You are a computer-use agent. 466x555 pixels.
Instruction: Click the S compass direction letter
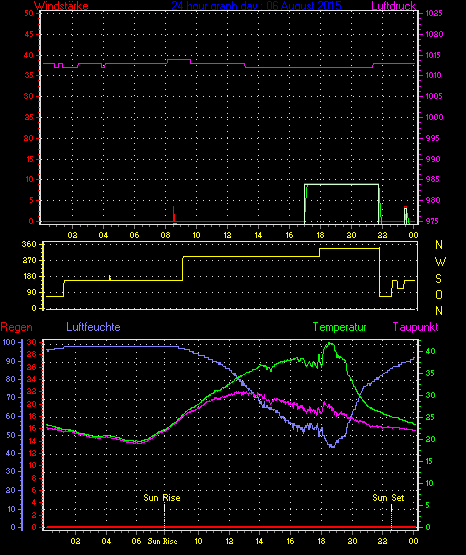click(x=438, y=279)
